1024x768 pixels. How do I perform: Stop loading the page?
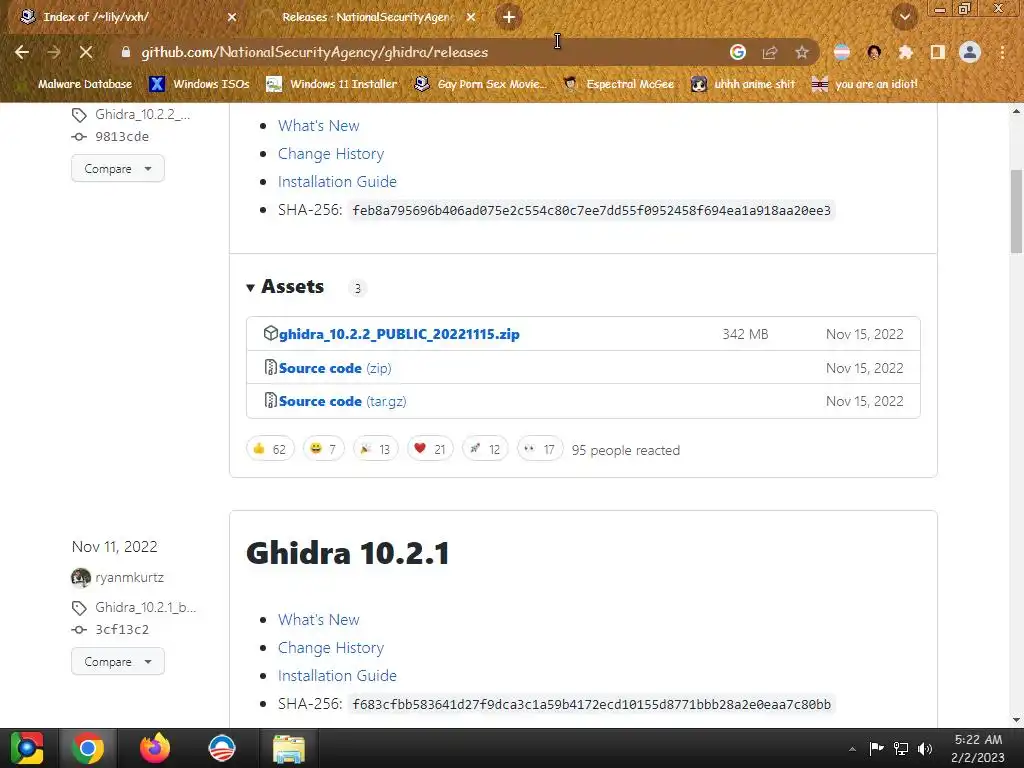(86, 52)
